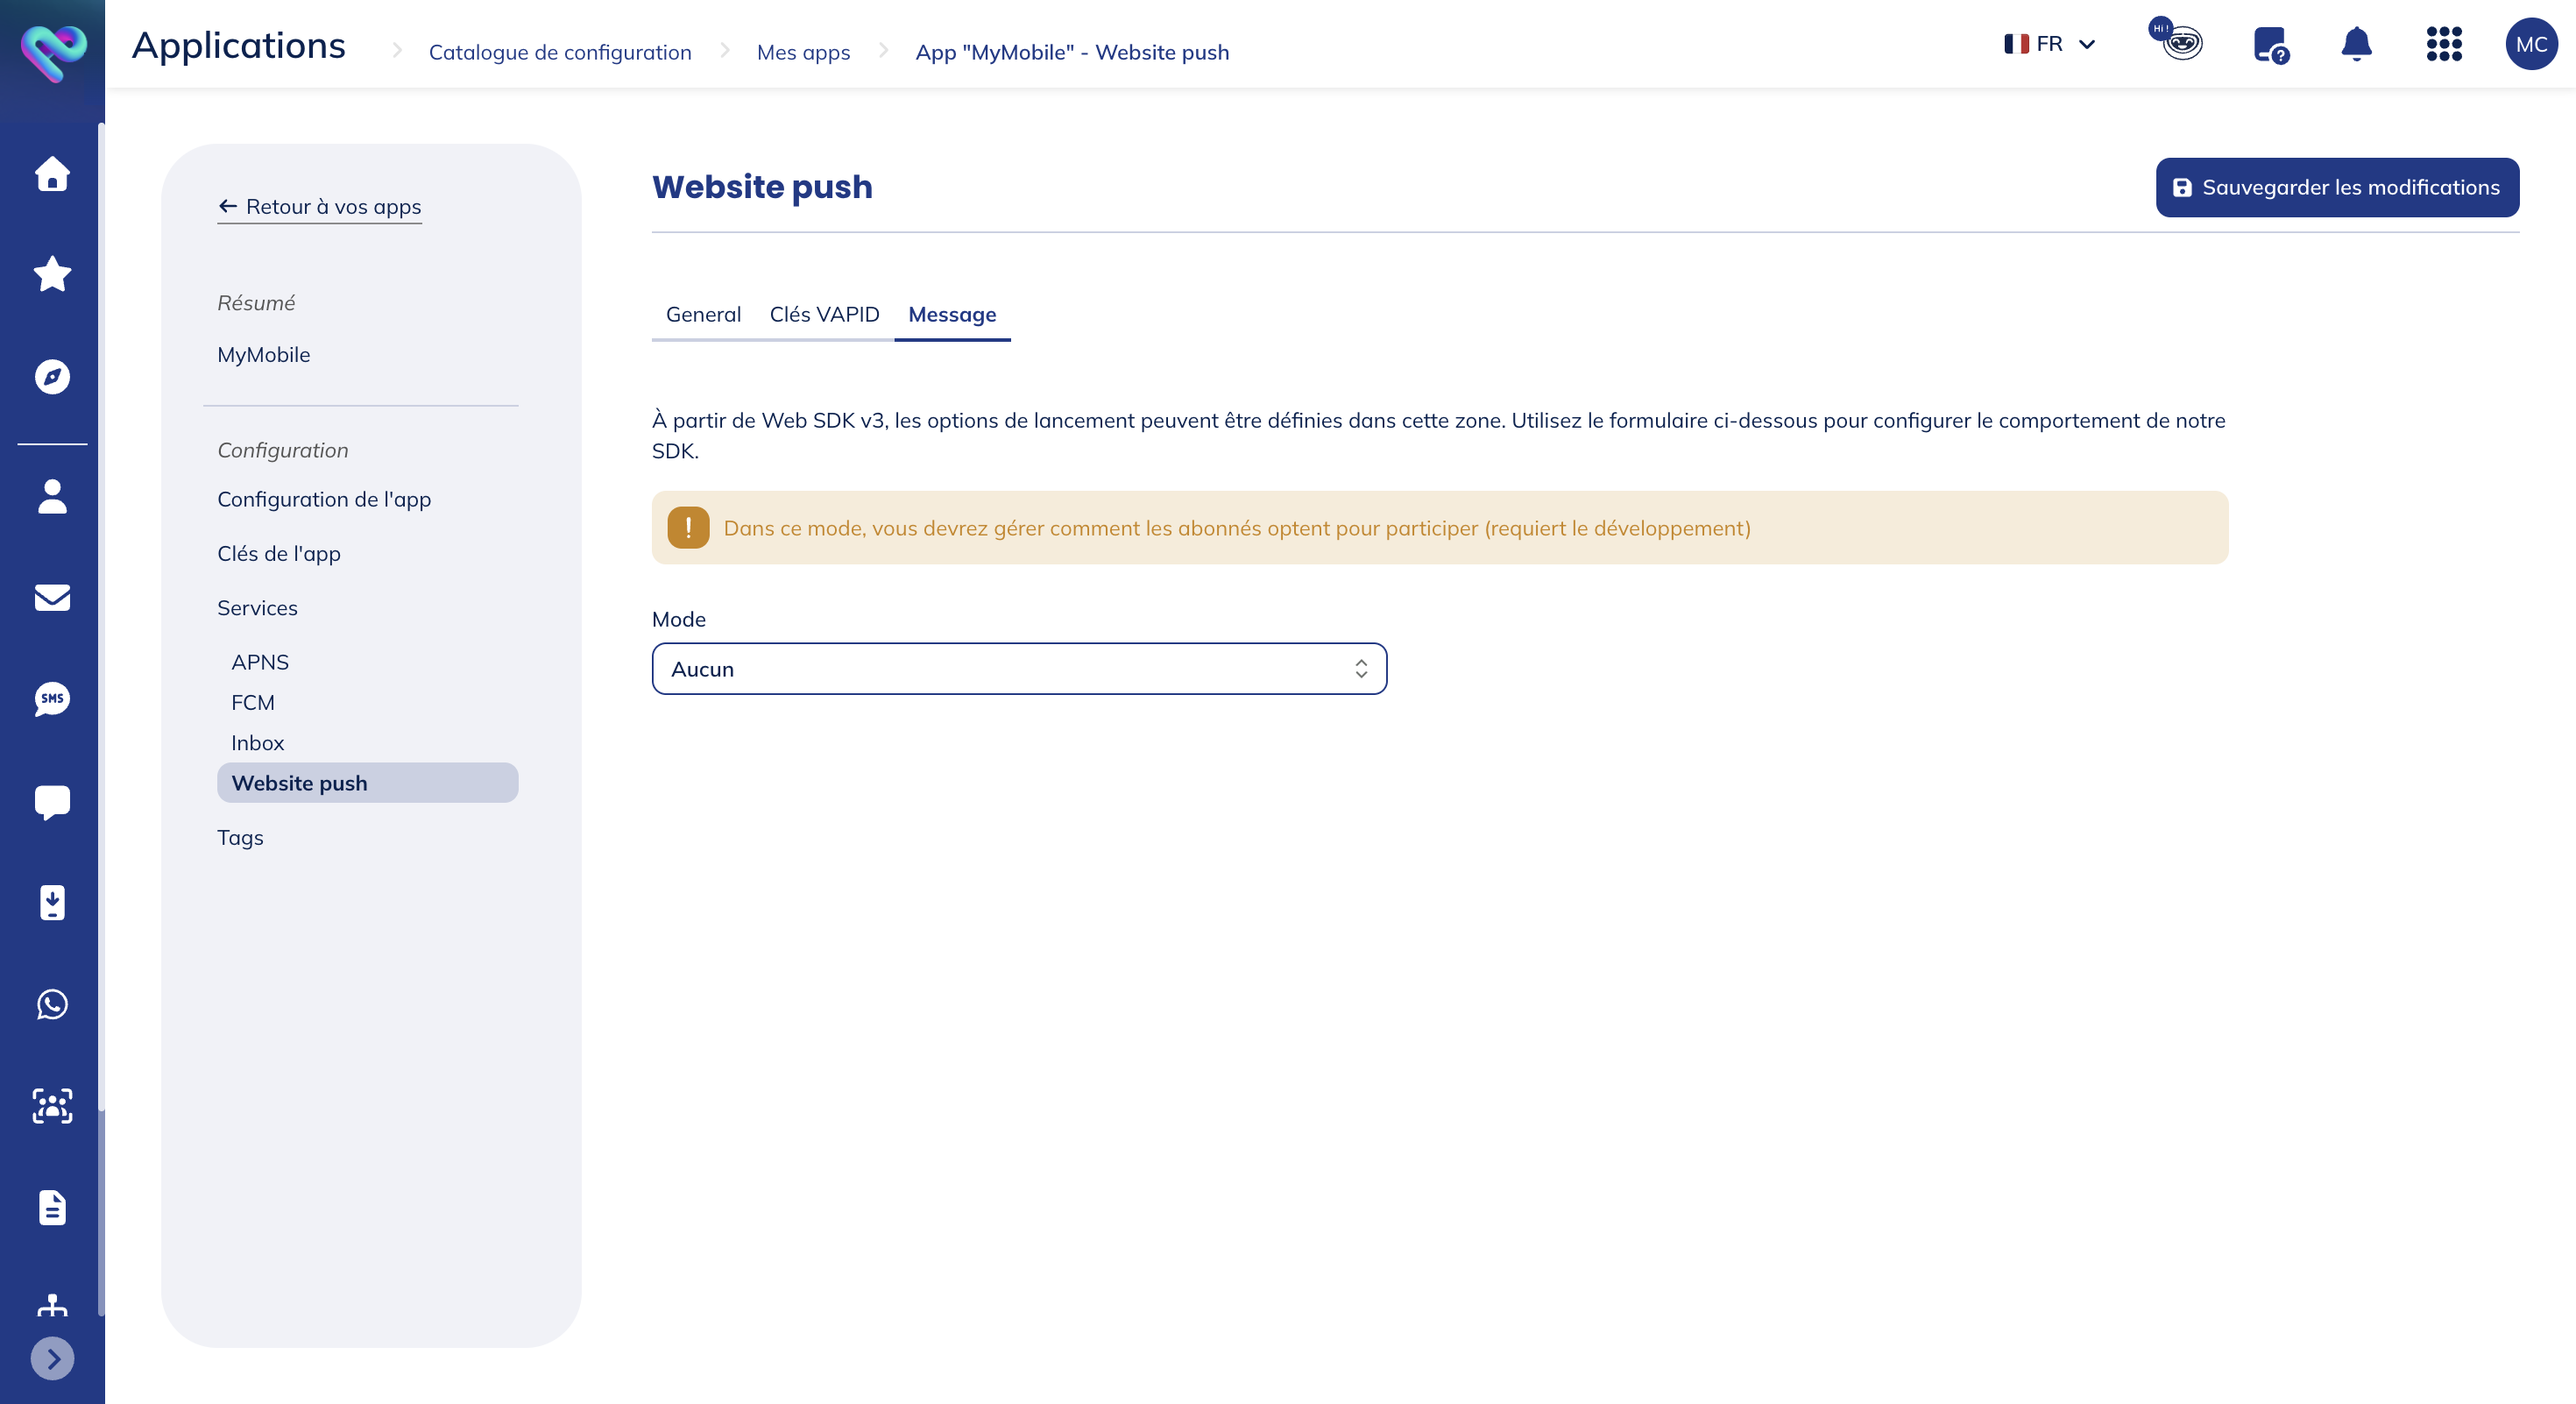The image size is (2576, 1404).
Task: Click the star favorites sidebar icon
Action: click(52, 274)
